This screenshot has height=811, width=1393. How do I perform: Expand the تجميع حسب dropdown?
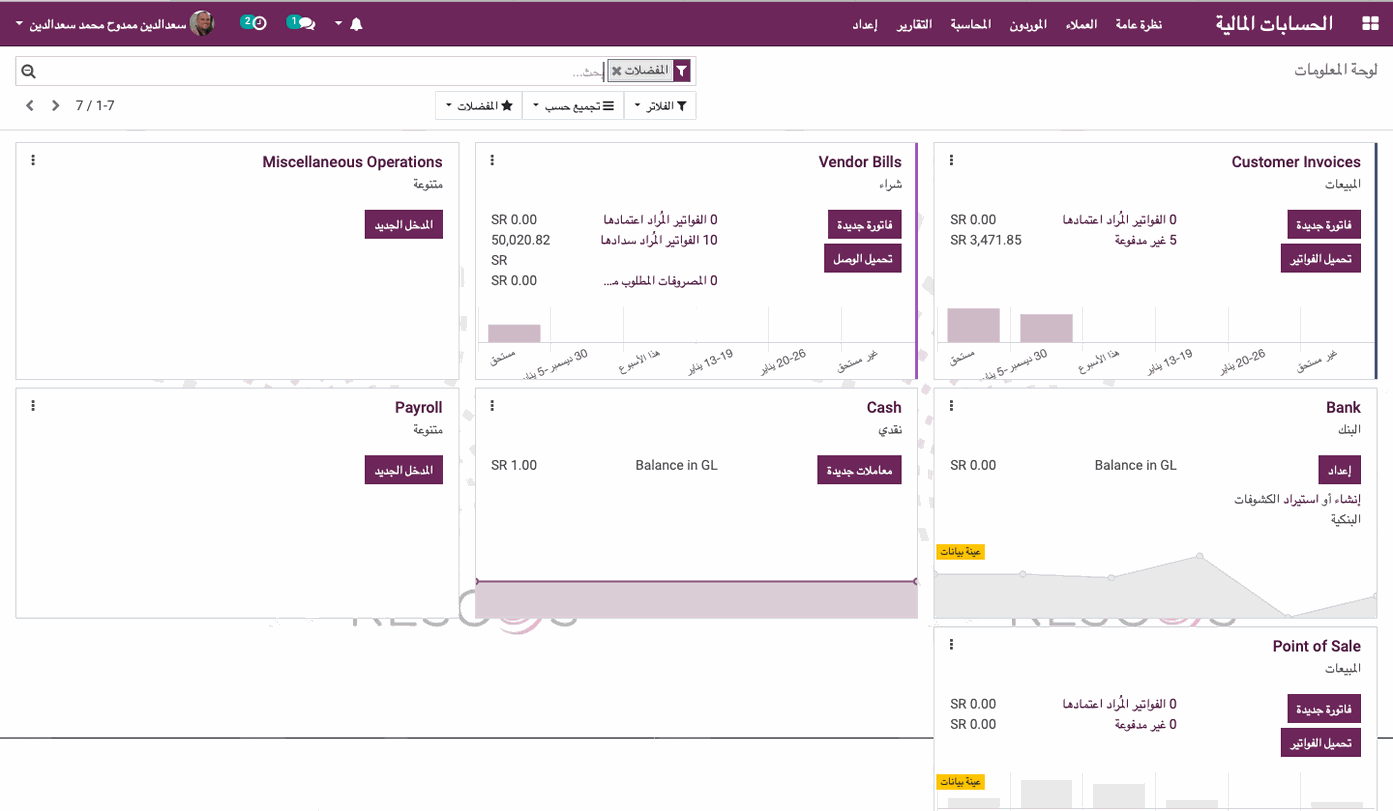573,106
